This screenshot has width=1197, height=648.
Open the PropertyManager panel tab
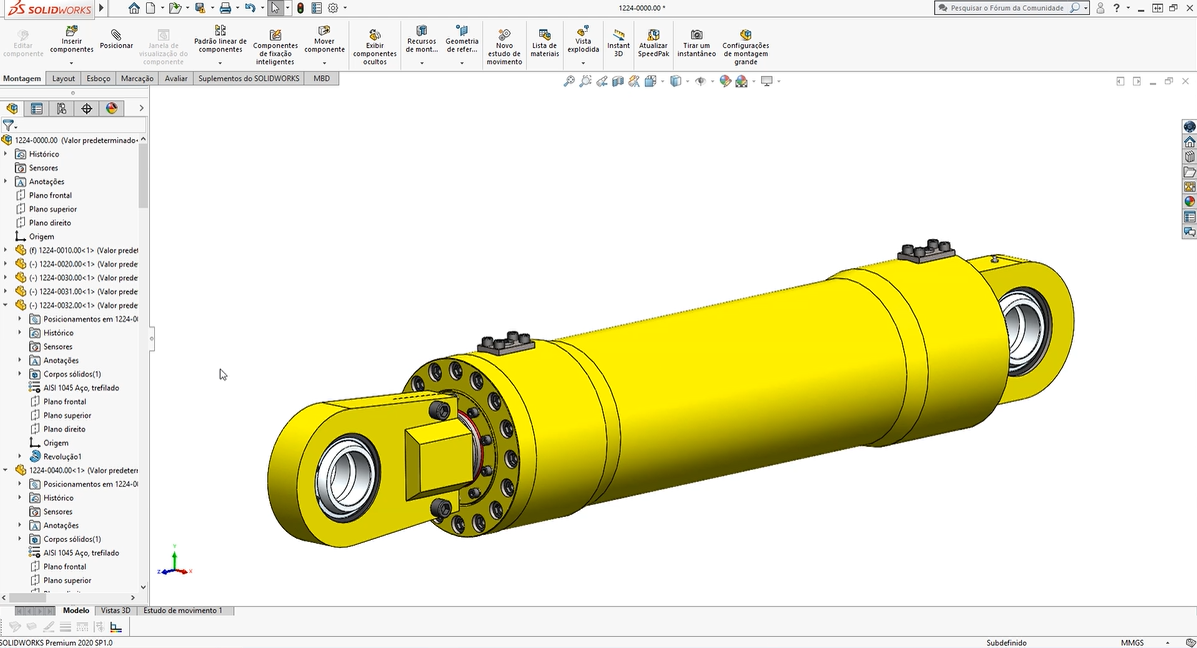click(37, 108)
